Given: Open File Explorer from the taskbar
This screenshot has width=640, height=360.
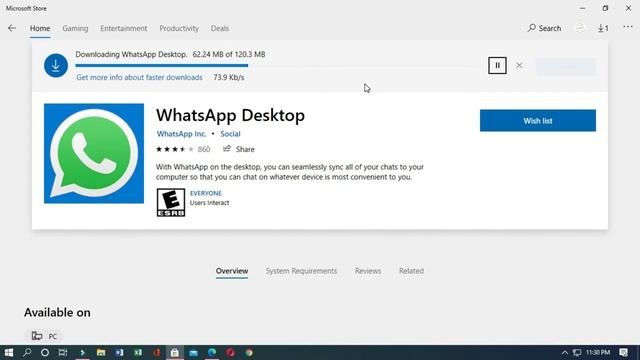Looking at the screenshot, I should pos(101,353).
